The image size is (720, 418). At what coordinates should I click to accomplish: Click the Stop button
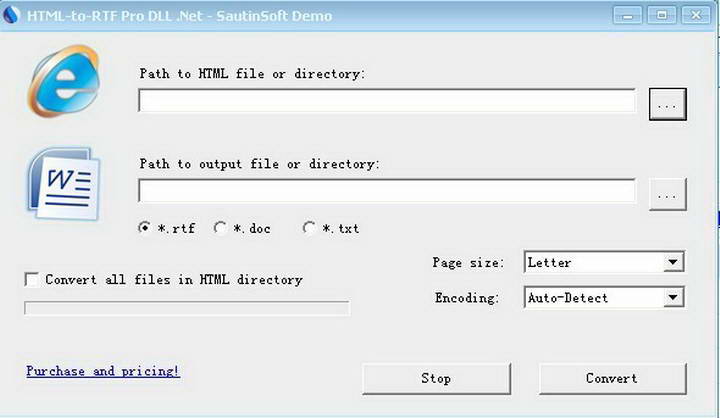(436, 378)
